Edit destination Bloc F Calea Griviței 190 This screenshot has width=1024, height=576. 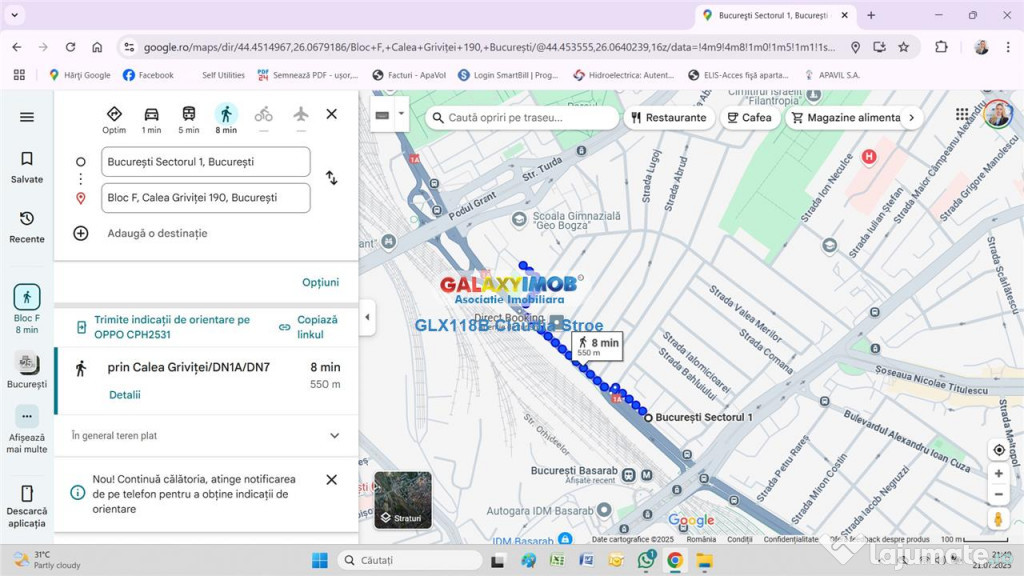(x=206, y=197)
